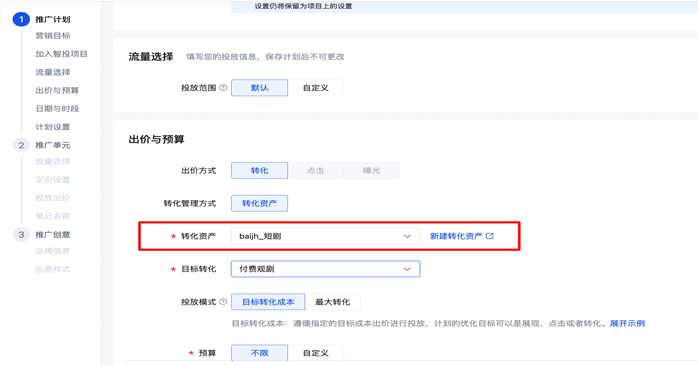Click 新建转化资产 link
Screen dimensions: 698x365
click(x=456, y=236)
